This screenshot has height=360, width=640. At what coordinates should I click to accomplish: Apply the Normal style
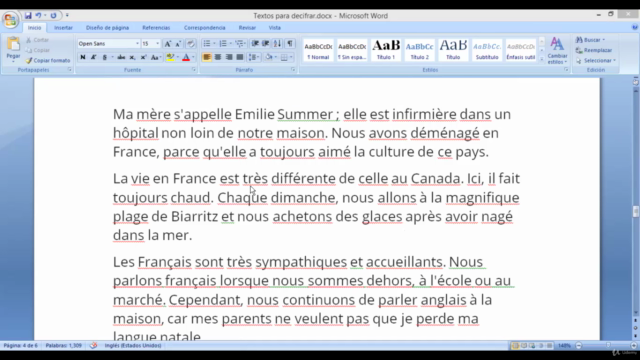click(318, 50)
